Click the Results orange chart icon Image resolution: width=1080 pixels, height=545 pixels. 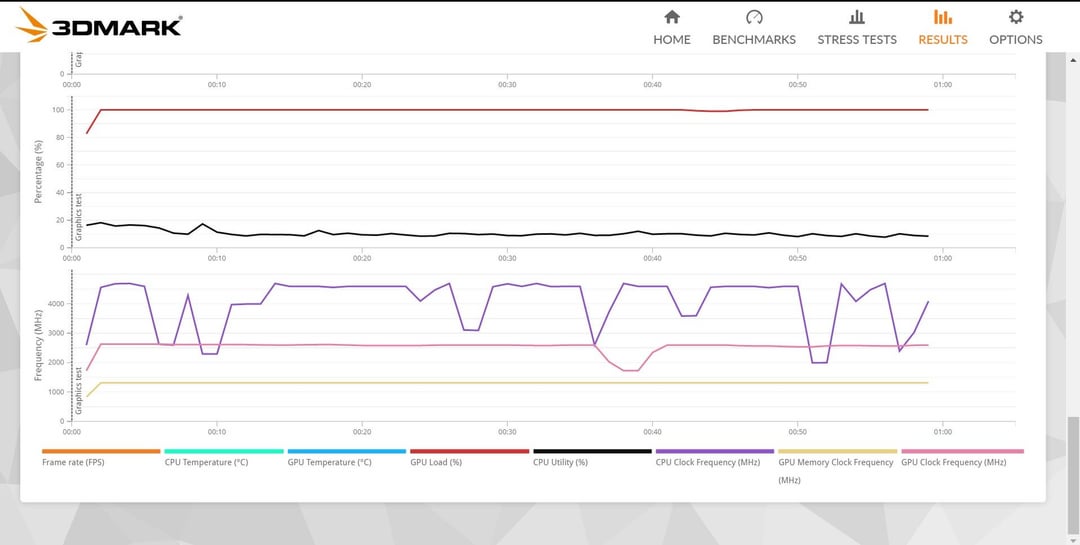click(x=943, y=17)
